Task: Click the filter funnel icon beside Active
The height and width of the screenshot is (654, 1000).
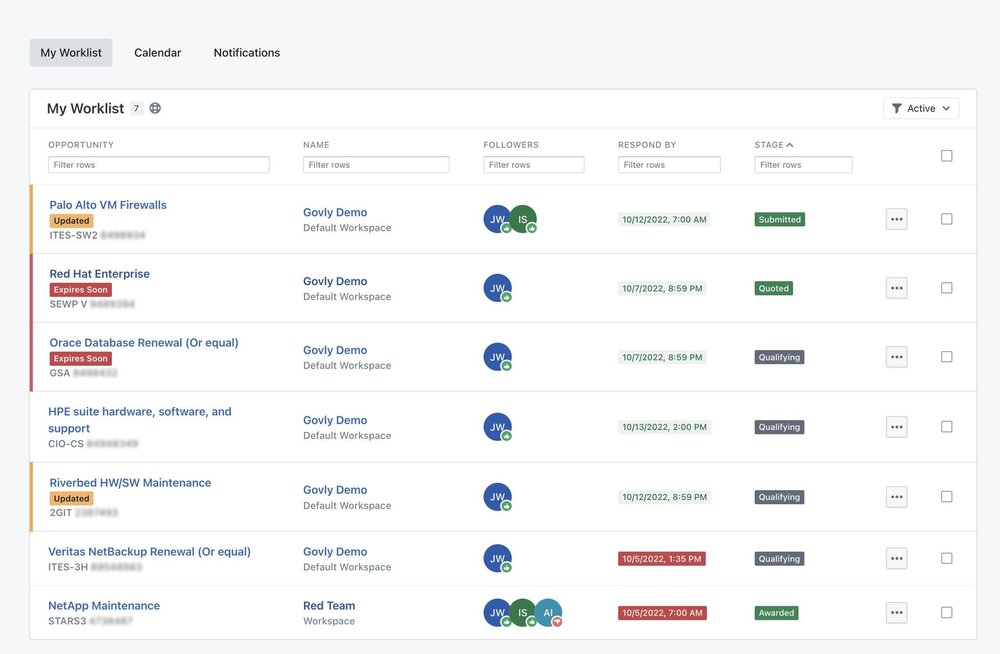Action: click(897, 108)
